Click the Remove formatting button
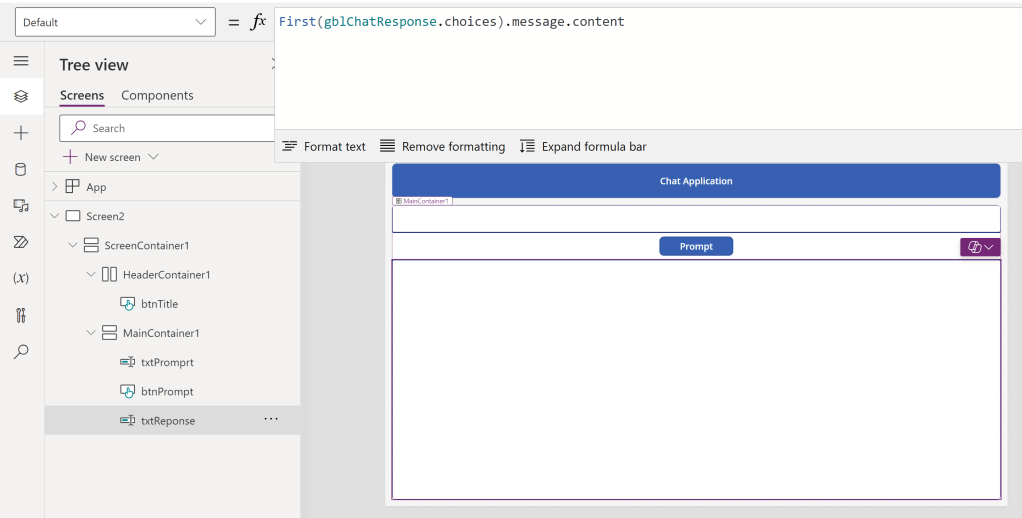The height and width of the screenshot is (518, 1022). (443, 147)
